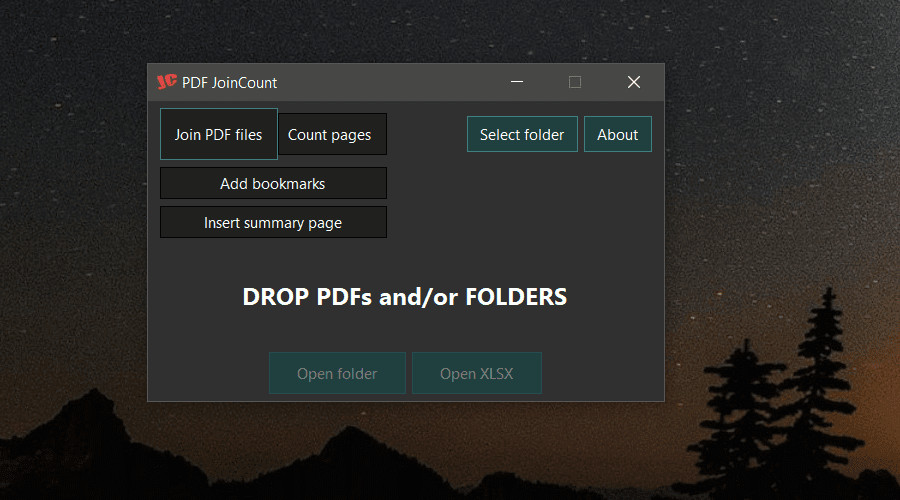This screenshot has width=900, height=500.
Task: Maximize the PDF JoinCount window
Action: pos(575,82)
